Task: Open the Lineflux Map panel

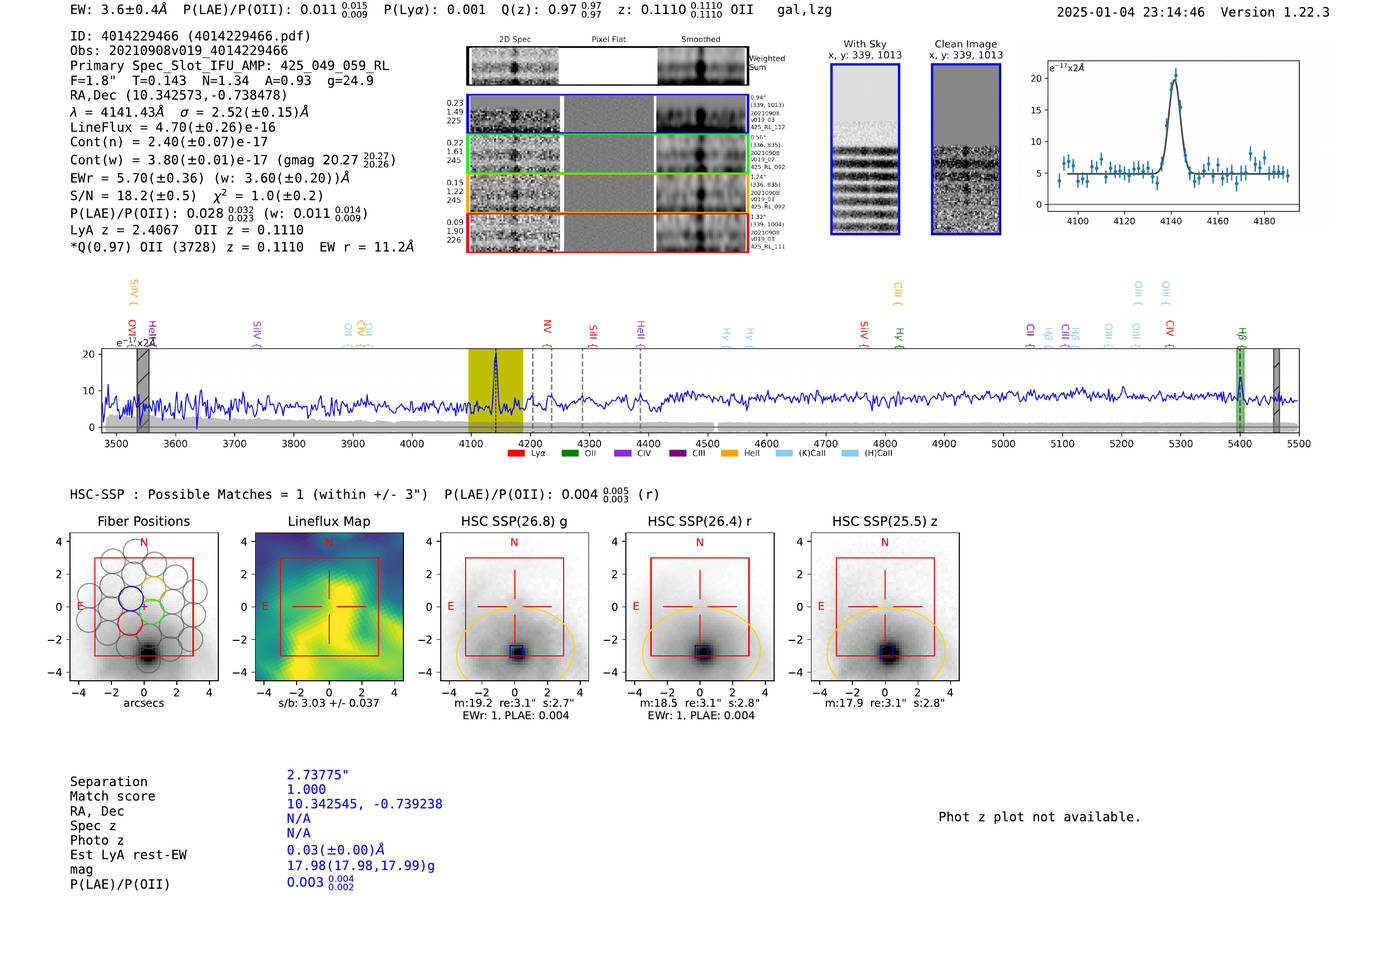Action: click(329, 607)
